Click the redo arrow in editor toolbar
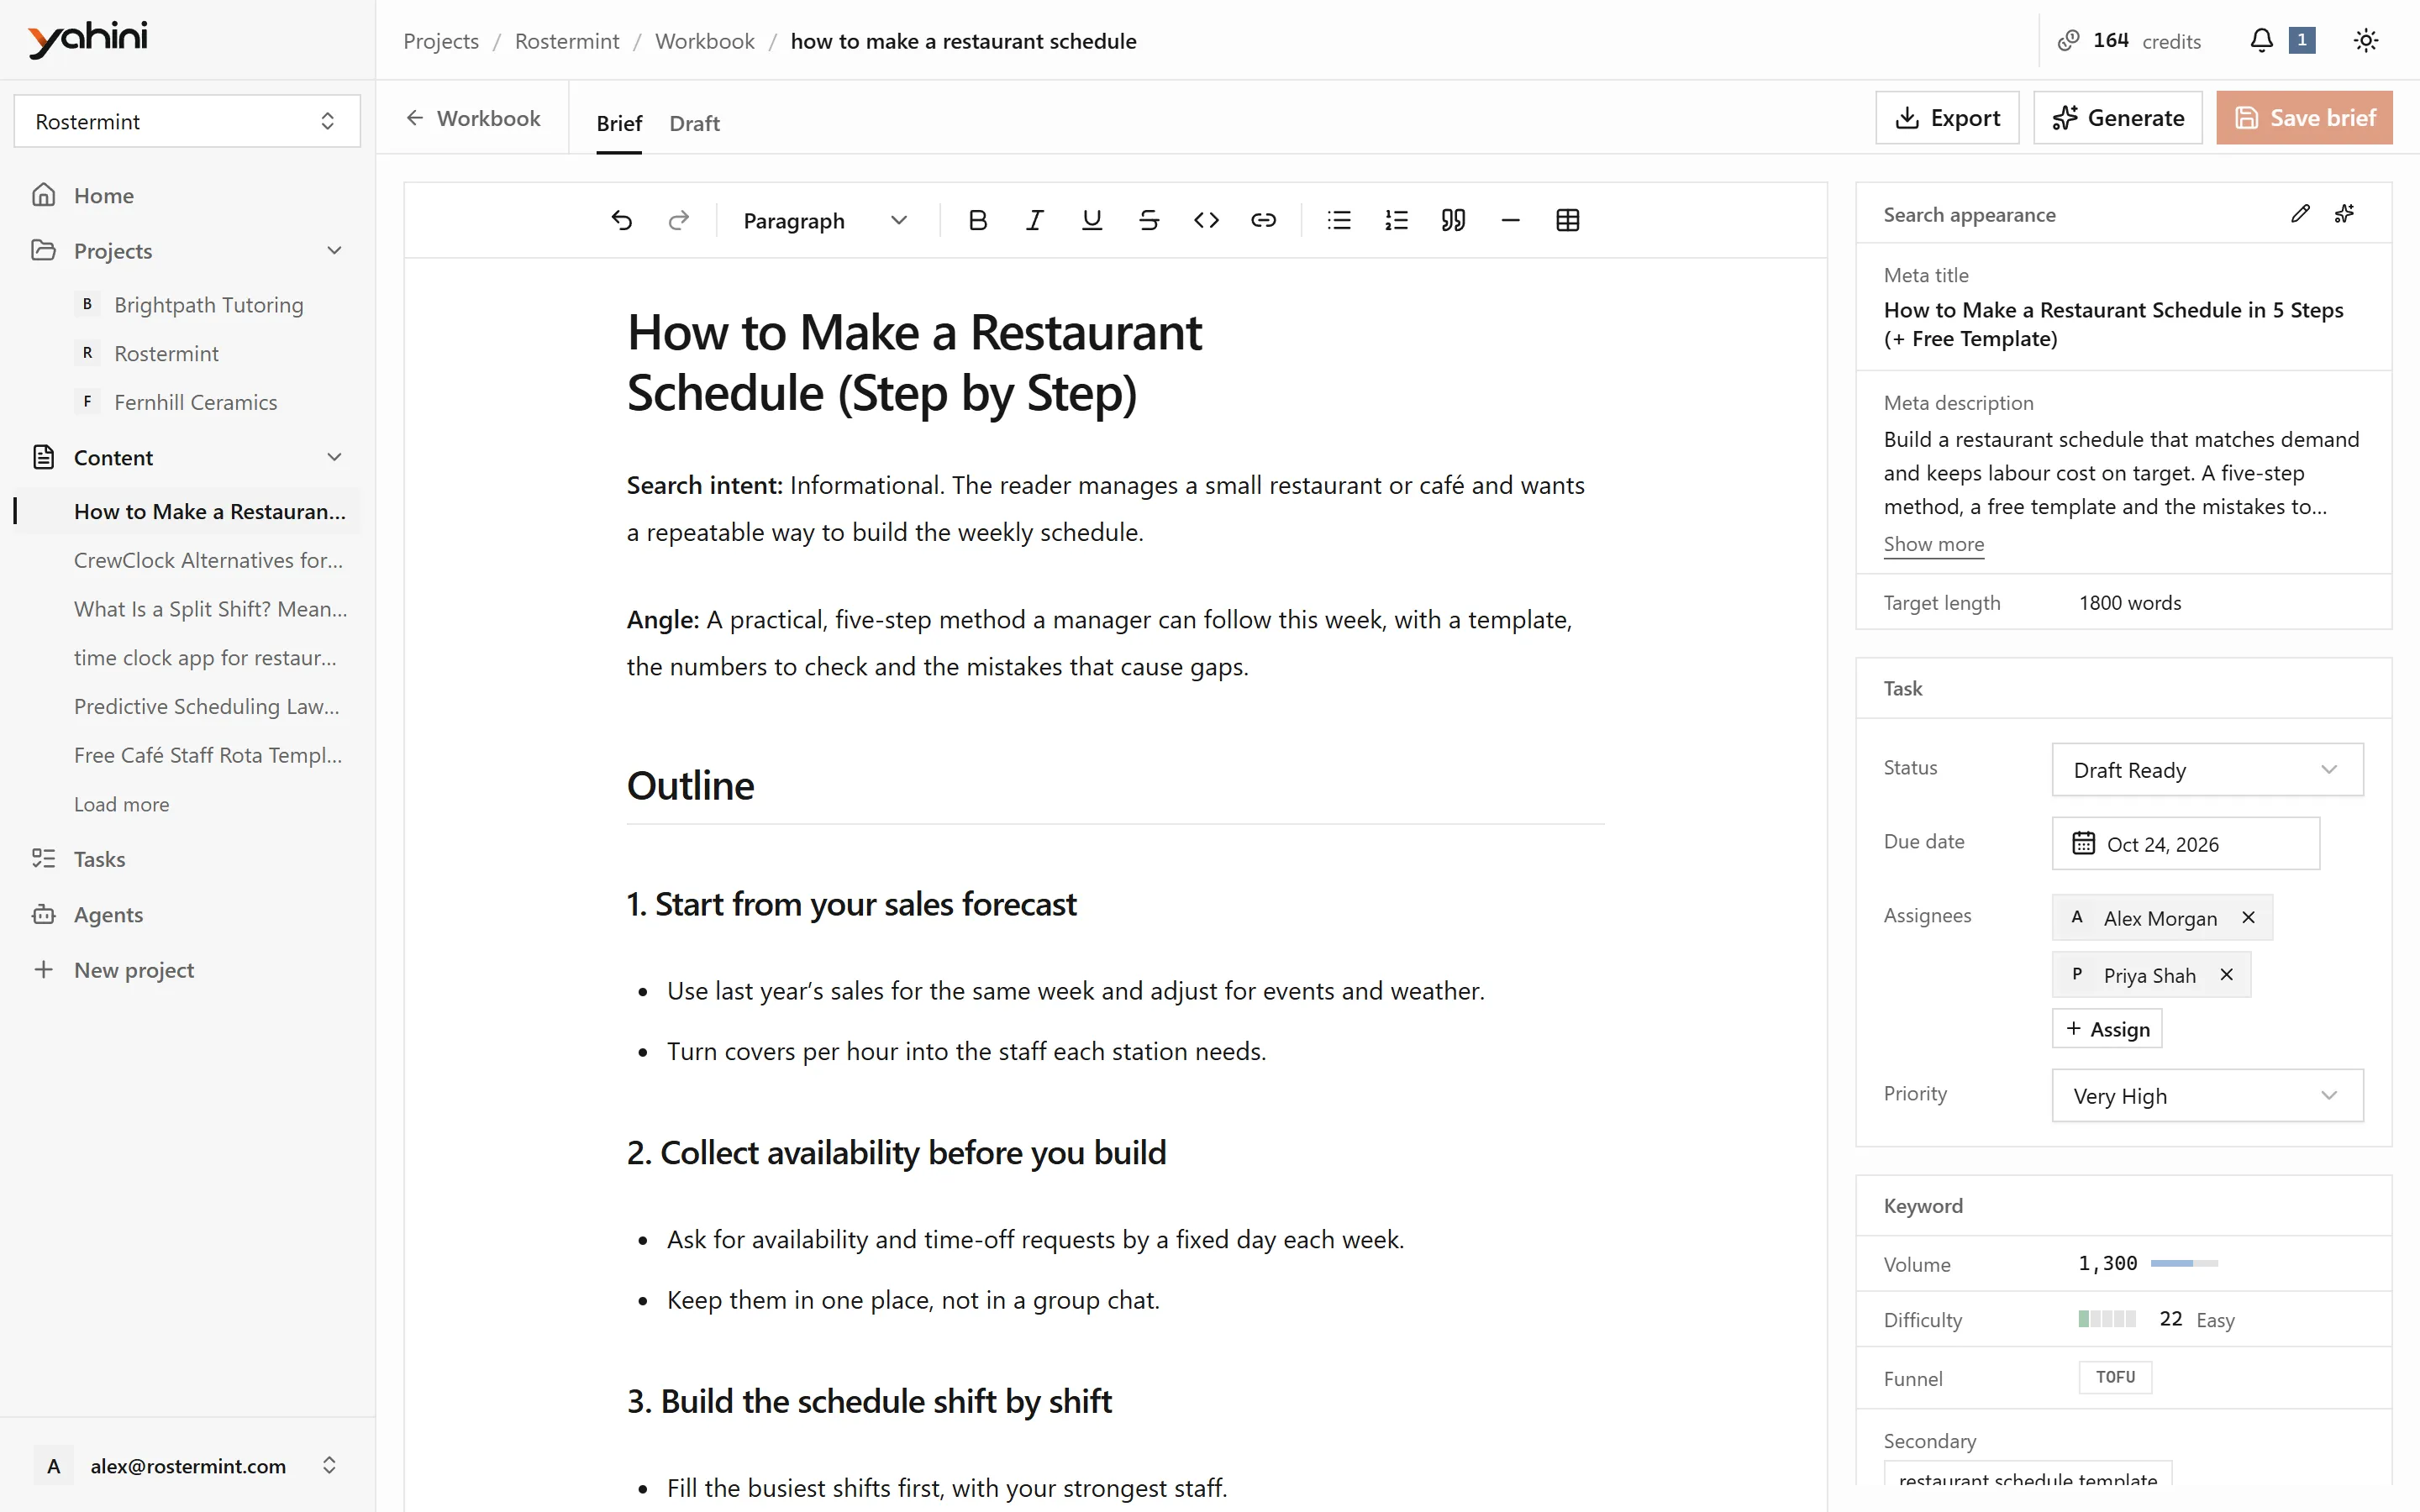 (x=679, y=220)
